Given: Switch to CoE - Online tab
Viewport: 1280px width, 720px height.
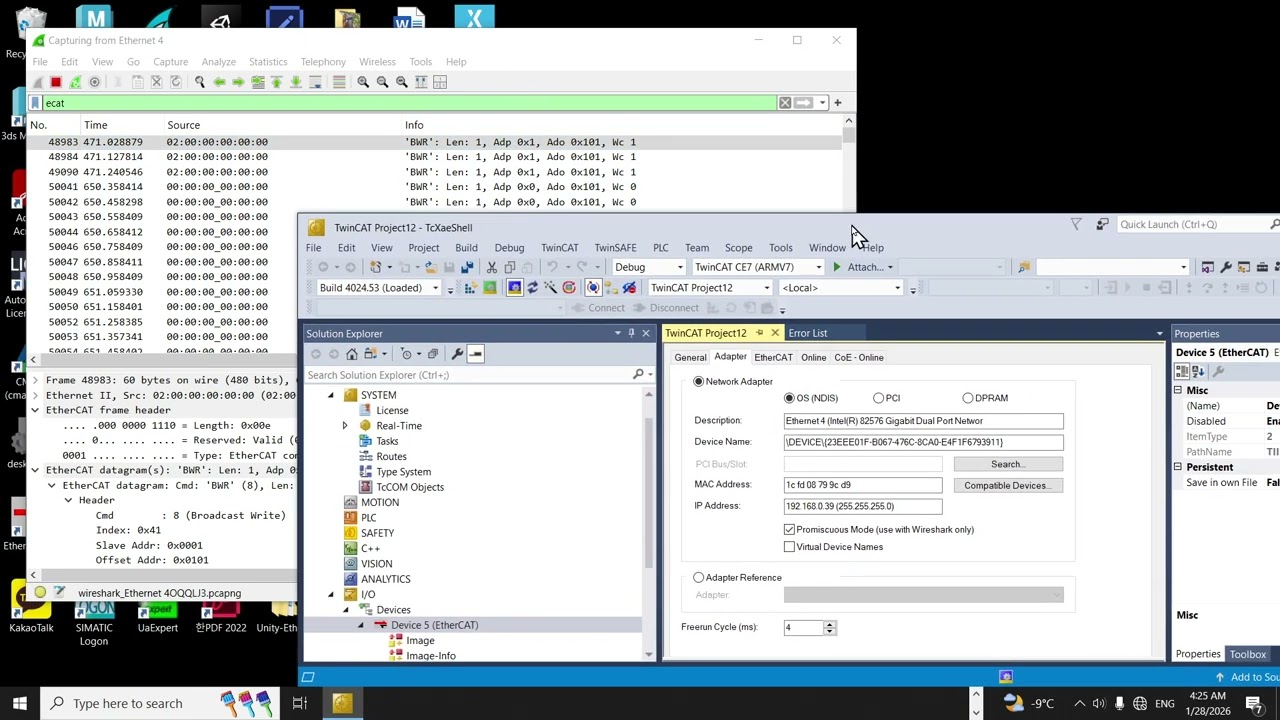Looking at the screenshot, I should 858,357.
